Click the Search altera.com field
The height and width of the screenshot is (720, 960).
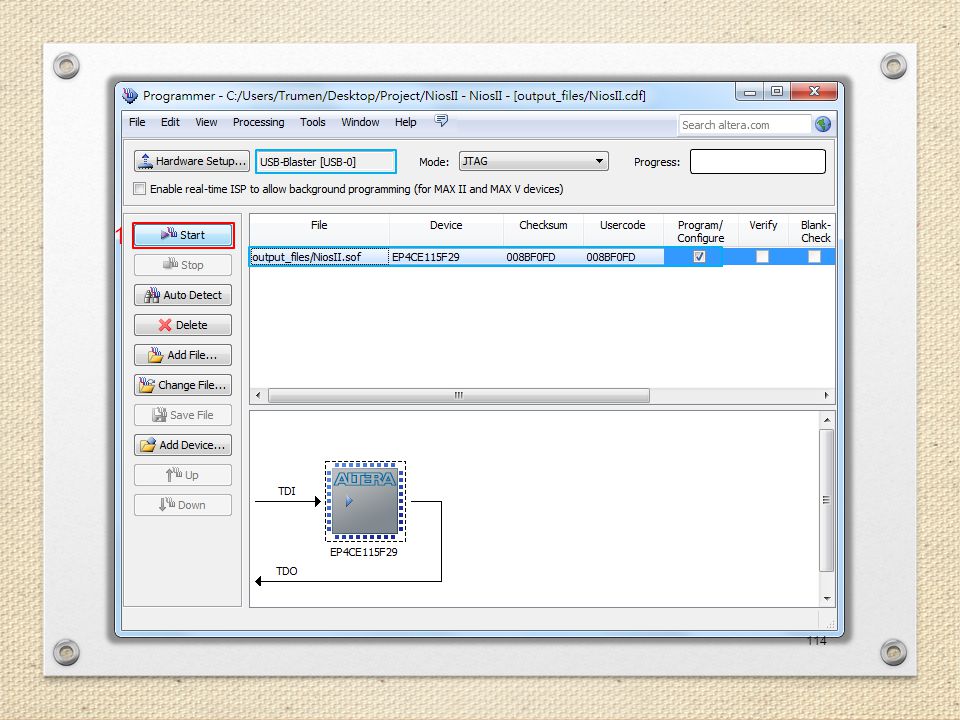click(x=745, y=125)
